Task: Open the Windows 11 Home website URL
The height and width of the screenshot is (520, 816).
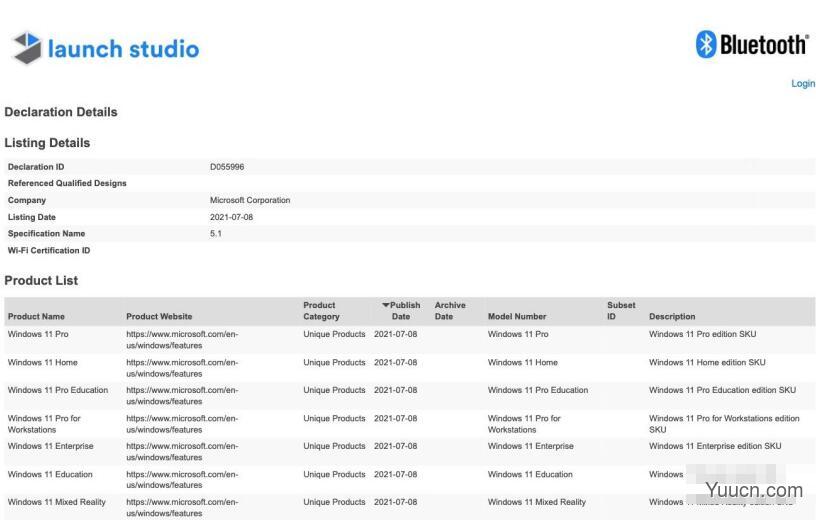Action: [x=182, y=368]
